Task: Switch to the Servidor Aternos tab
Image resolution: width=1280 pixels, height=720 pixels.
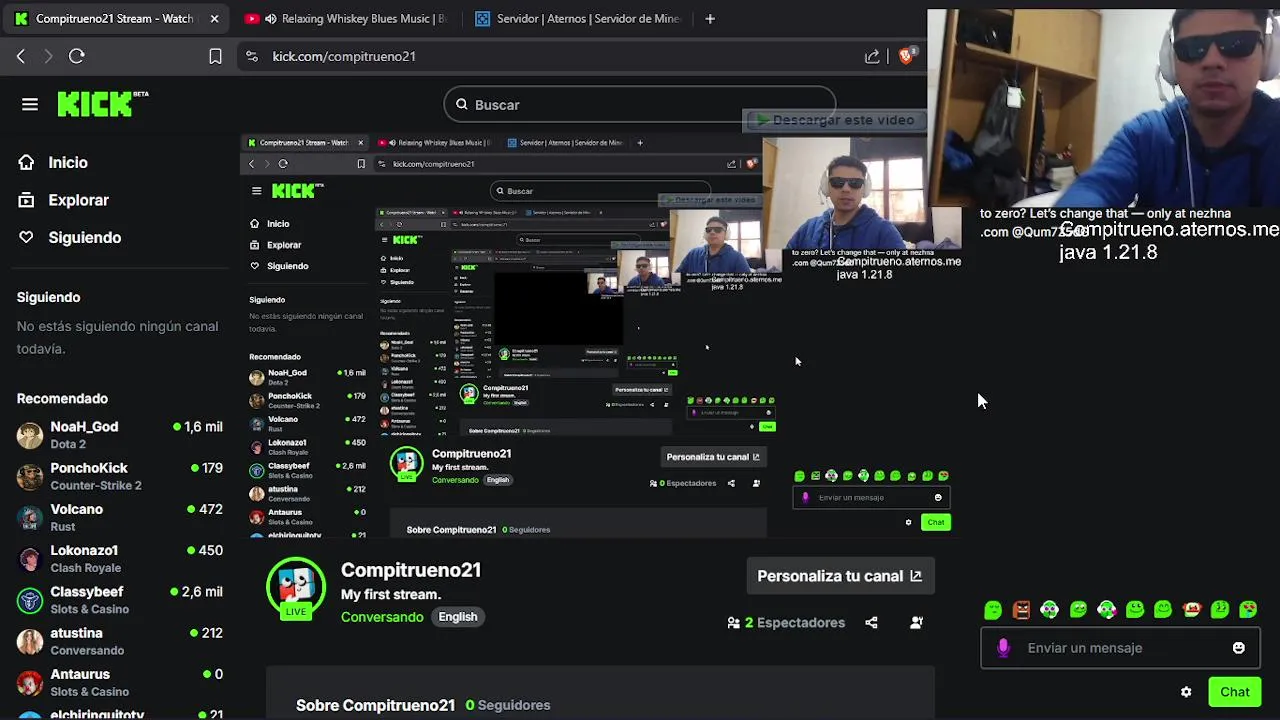Action: coord(580,18)
